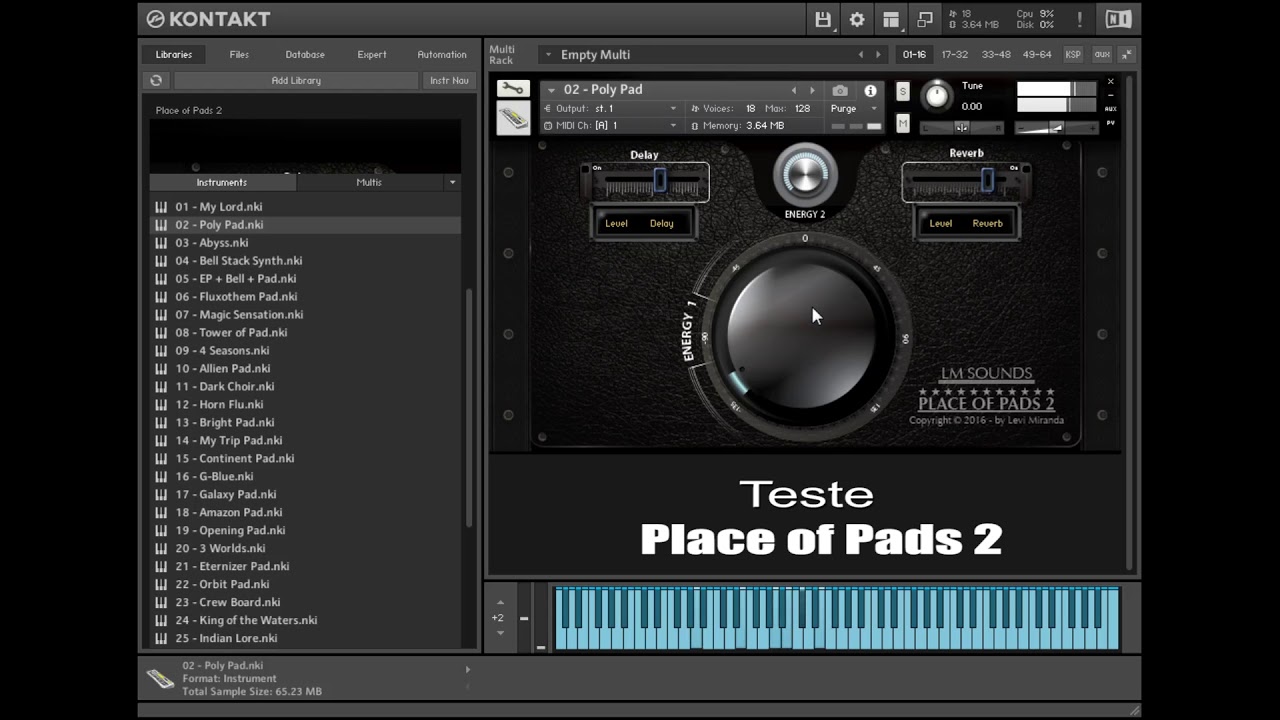Turn the Energy 2 knob
The width and height of the screenshot is (1280, 720).
(805, 175)
